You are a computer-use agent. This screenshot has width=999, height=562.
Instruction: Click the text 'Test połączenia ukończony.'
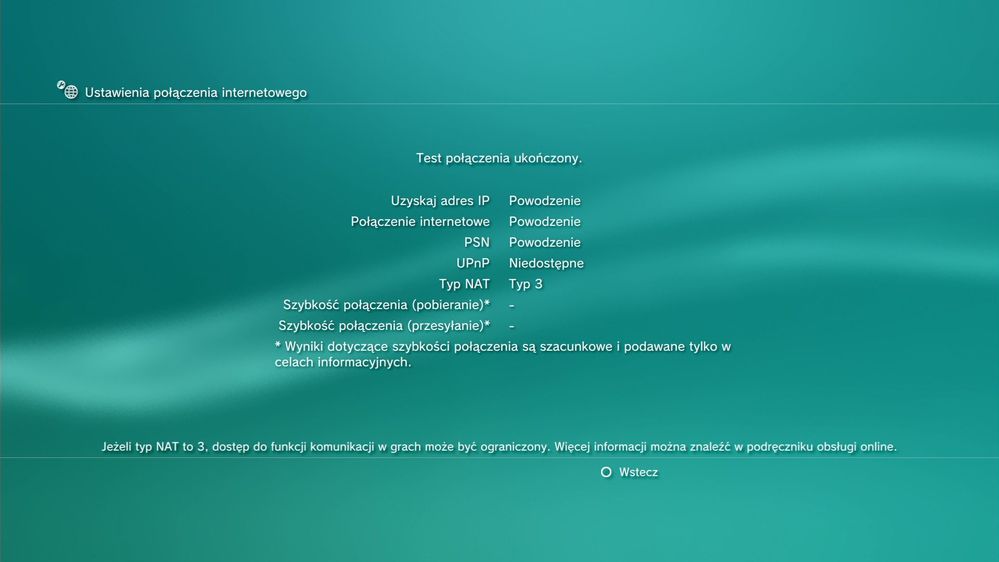(x=499, y=158)
